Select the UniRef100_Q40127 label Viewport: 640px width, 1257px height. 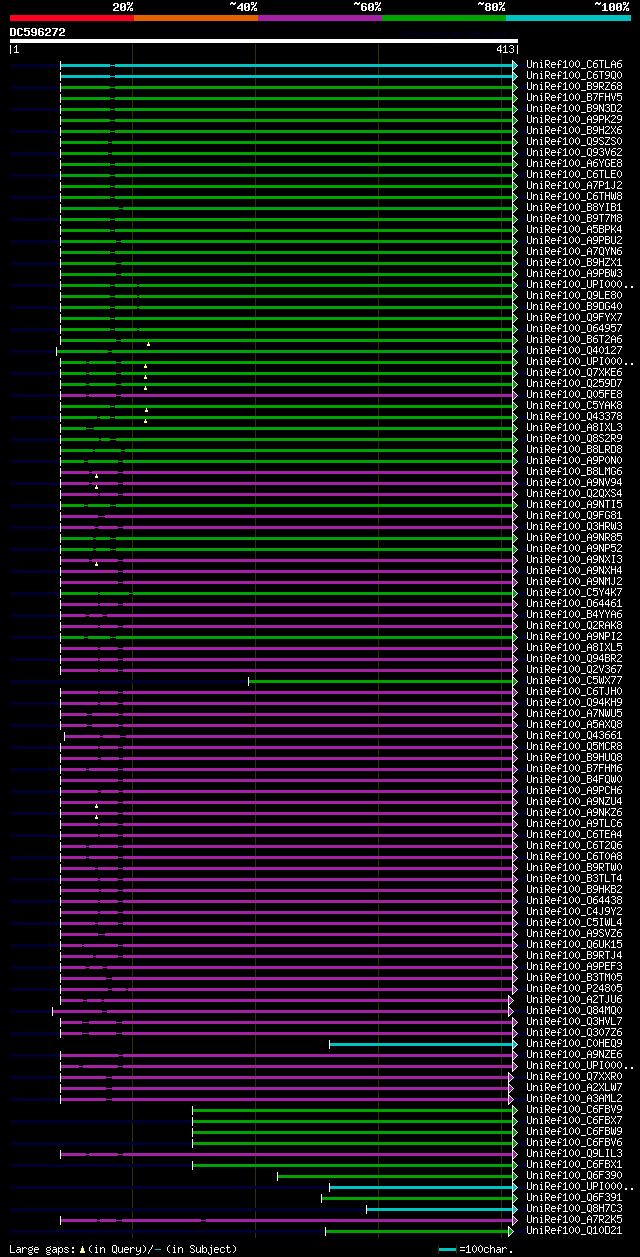pyautogui.click(x=574, y=350)
